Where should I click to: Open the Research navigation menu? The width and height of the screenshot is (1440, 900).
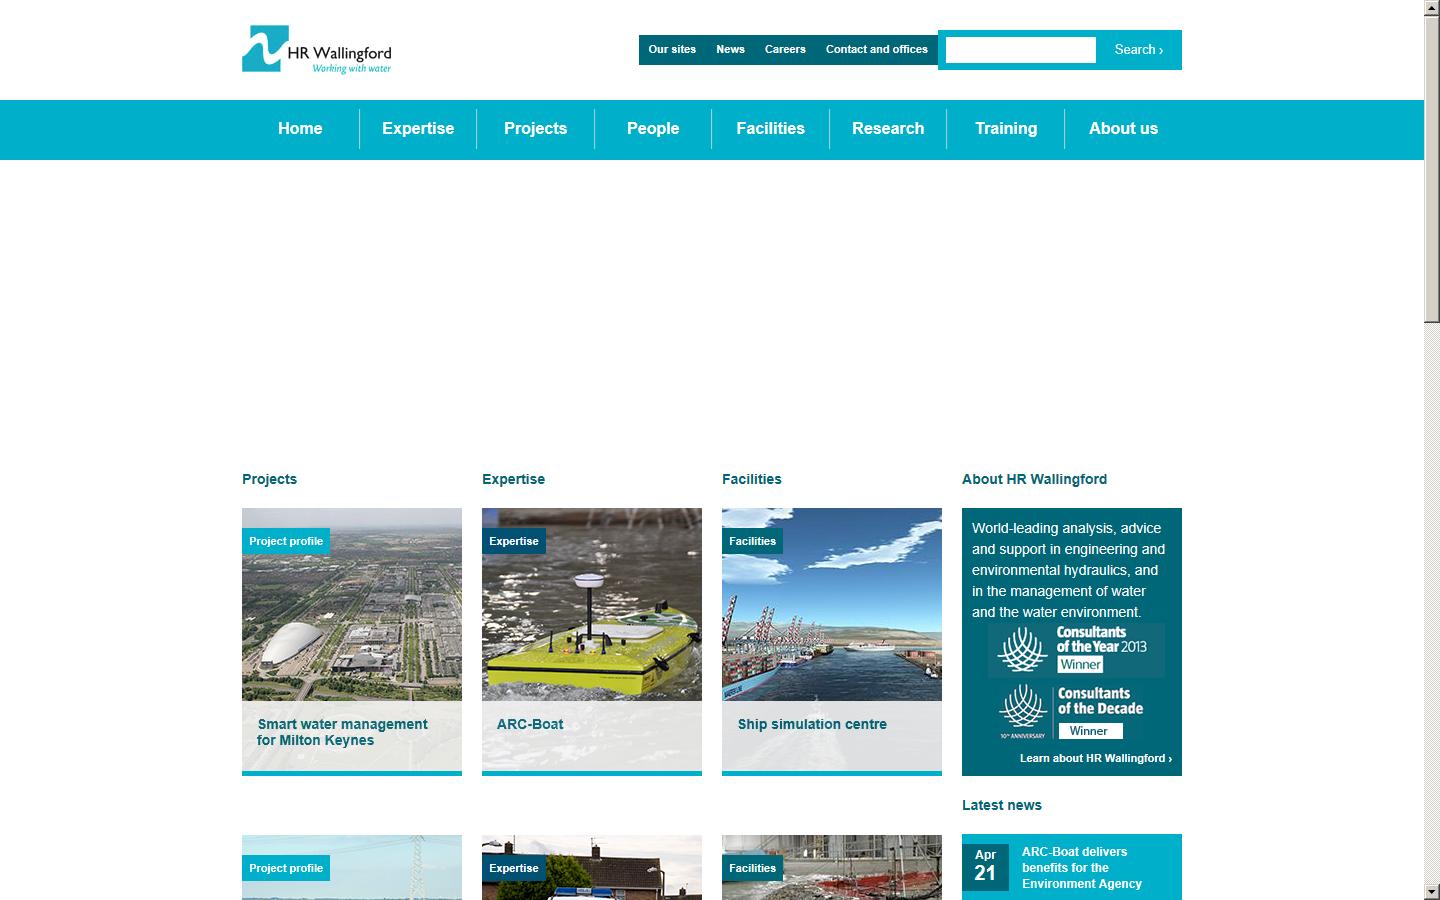pos(887,128)
